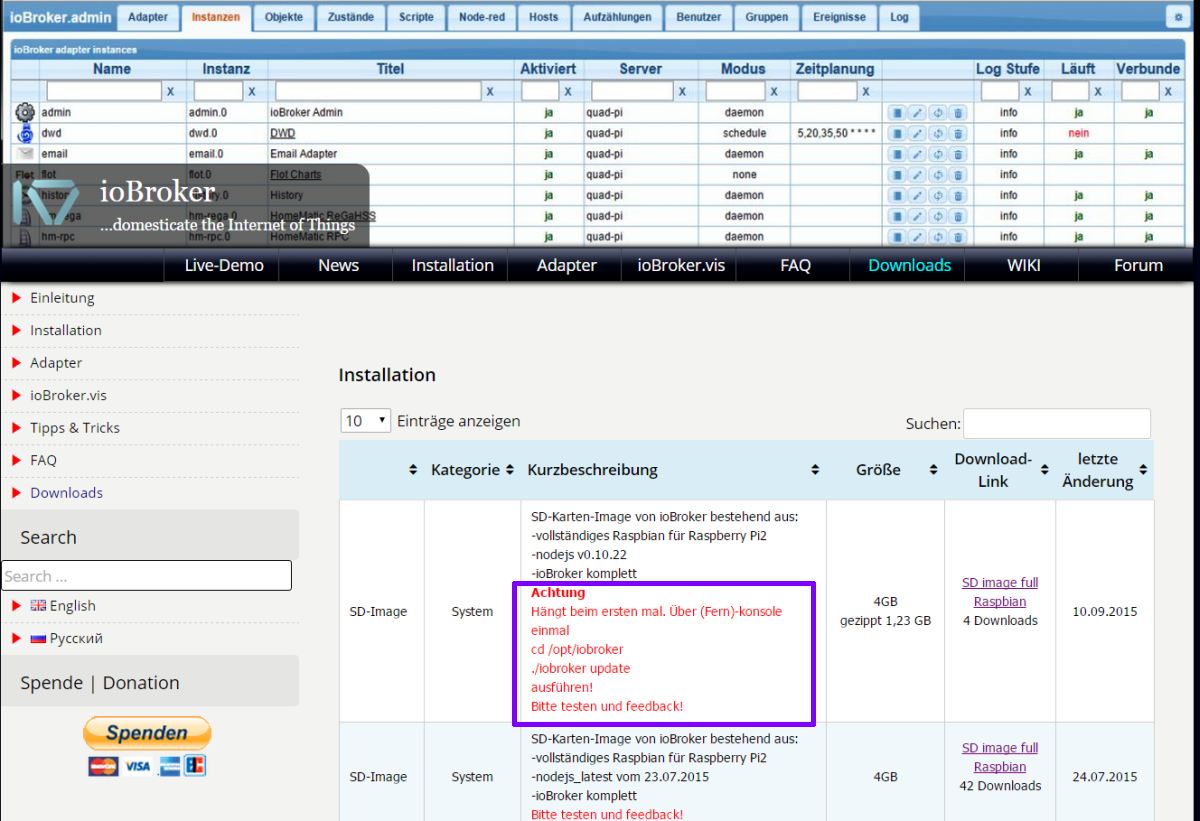Click the pencil icon in the email.0 row
The height and width of the screenshot is (821, 1200).
click(x=917, y=154)
